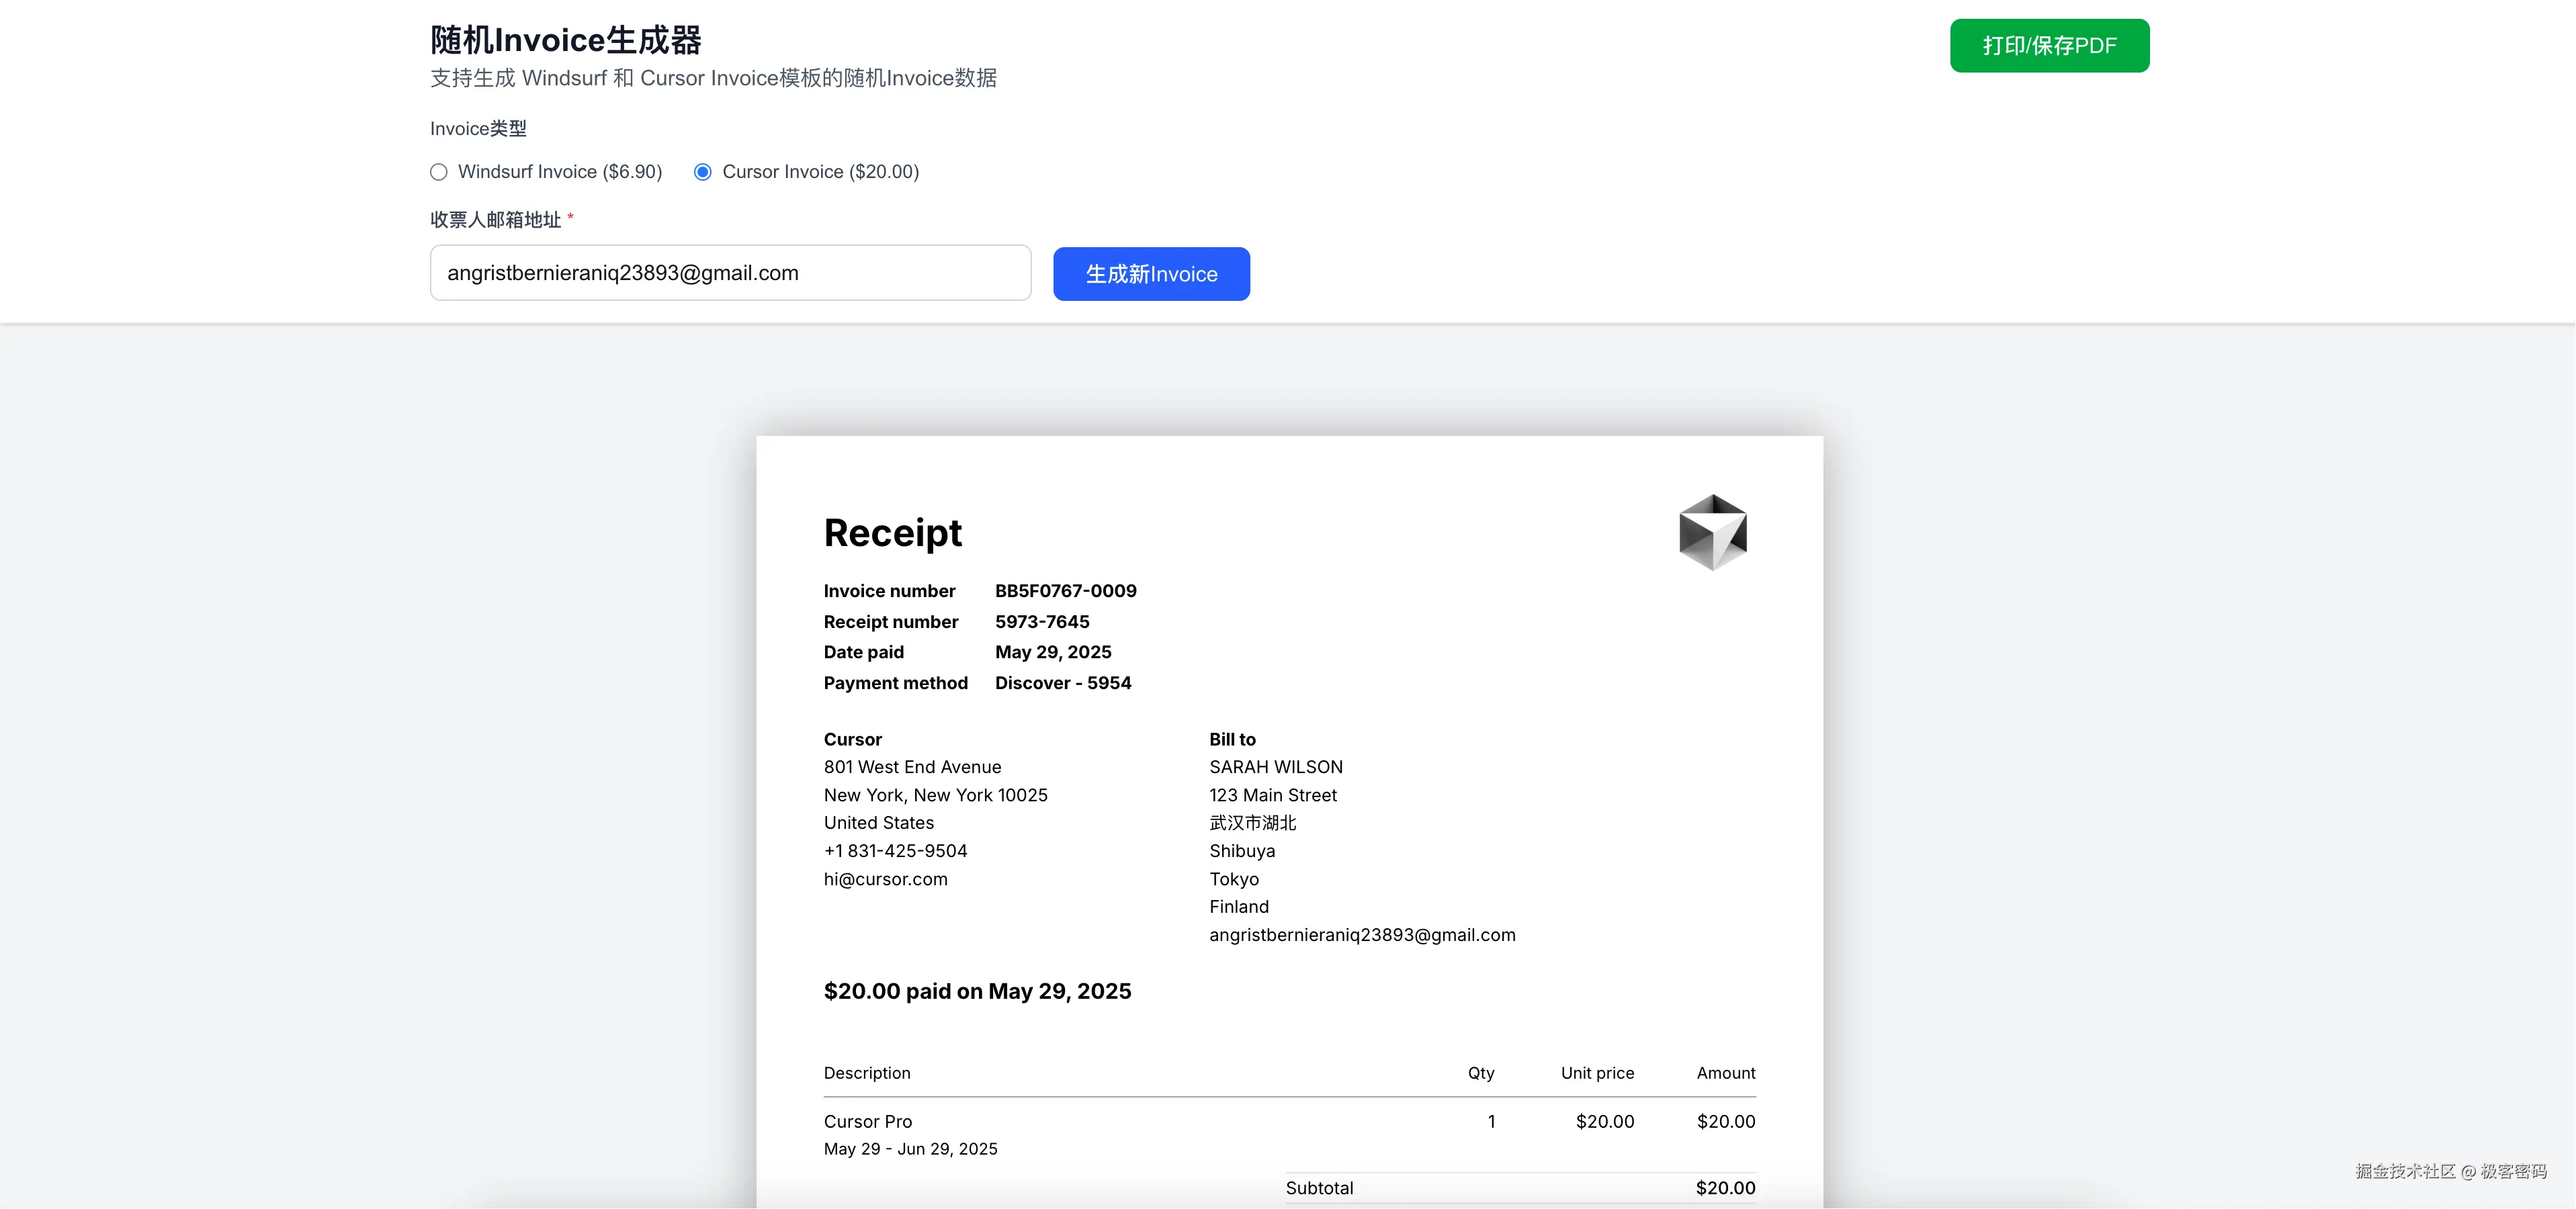The height and width of the screenshot is (1209, 2576).
Task: Select the Cursor Invoice radio button
Action: (703, 172)
